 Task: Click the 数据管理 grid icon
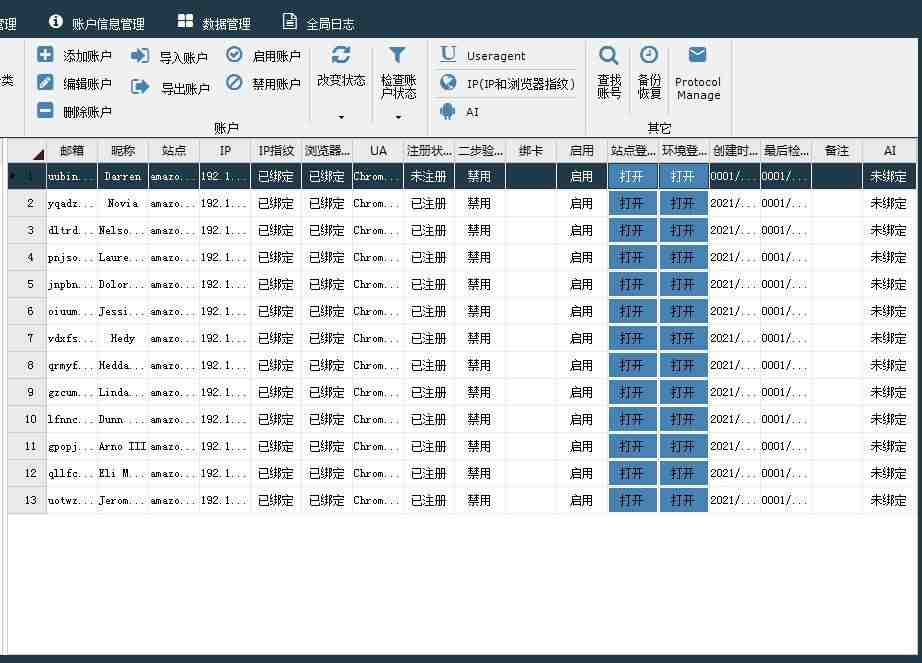click(185, 21)
